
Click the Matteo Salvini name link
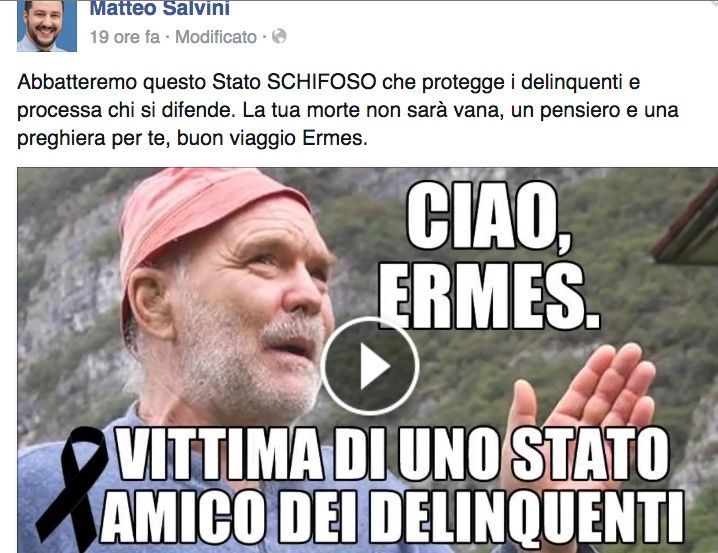pos(159,8)
